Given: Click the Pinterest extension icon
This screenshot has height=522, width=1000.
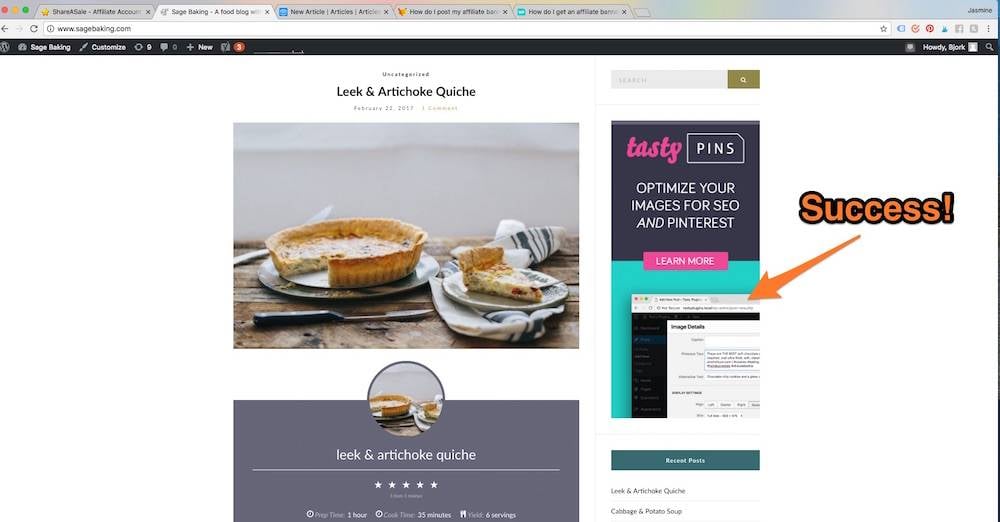Looking at the screenshot, I should click(x=930, y=29).
